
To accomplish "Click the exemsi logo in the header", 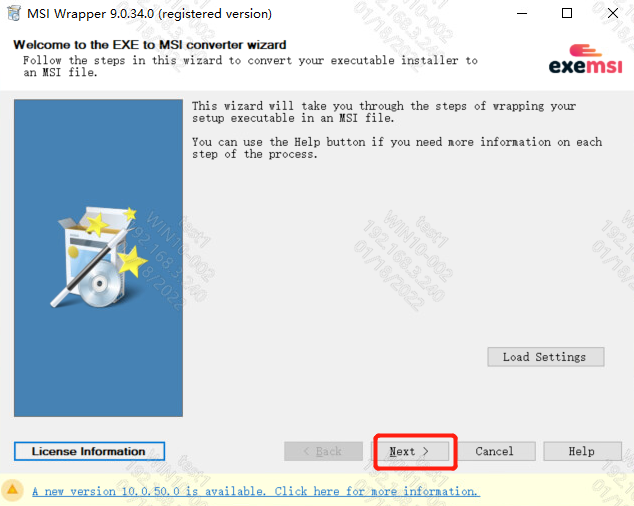I will tap(585, 59).
